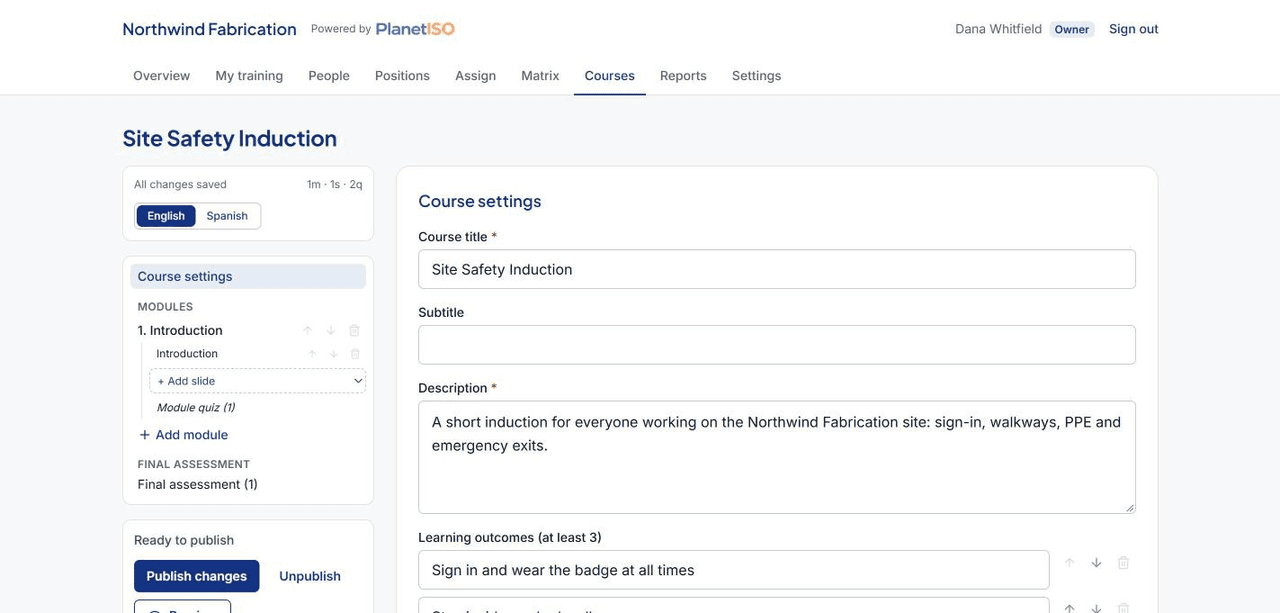The image size is (1280, 613).
Task: Open the Introduction slide item
Action: pyautogui.click(x=187, y=354)
